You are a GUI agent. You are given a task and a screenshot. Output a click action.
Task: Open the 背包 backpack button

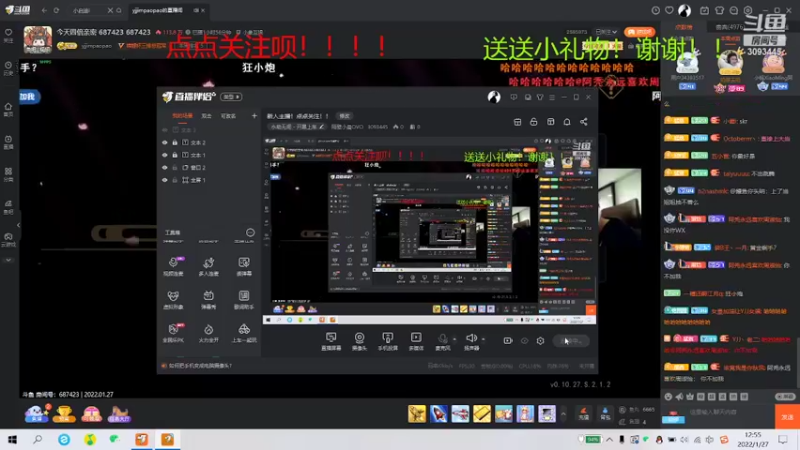605,414
